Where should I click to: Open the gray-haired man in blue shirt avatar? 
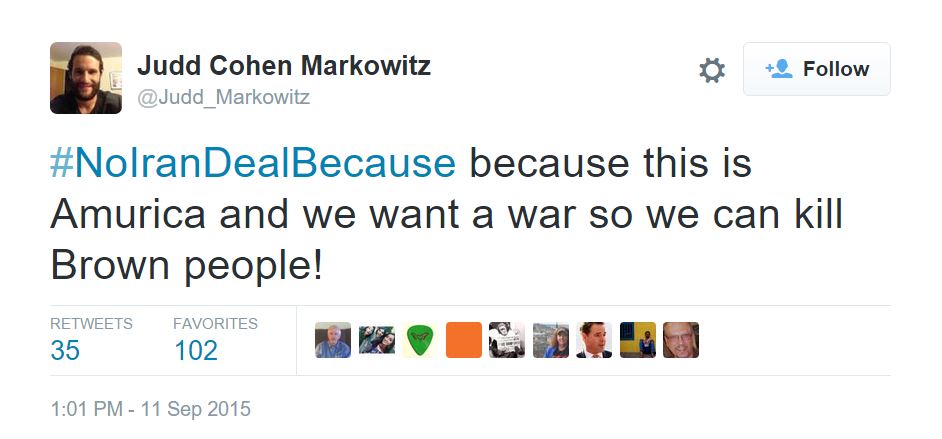click(333, 340)
